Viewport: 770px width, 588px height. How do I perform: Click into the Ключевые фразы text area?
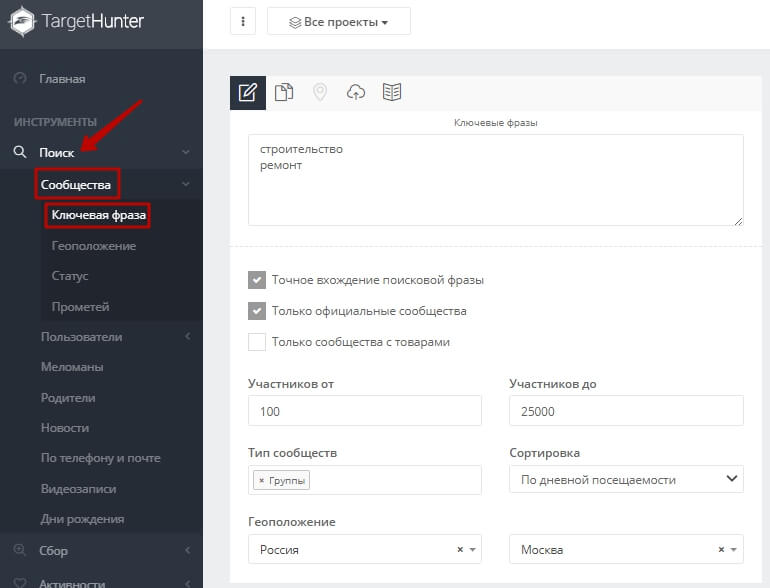pos(495,180)
